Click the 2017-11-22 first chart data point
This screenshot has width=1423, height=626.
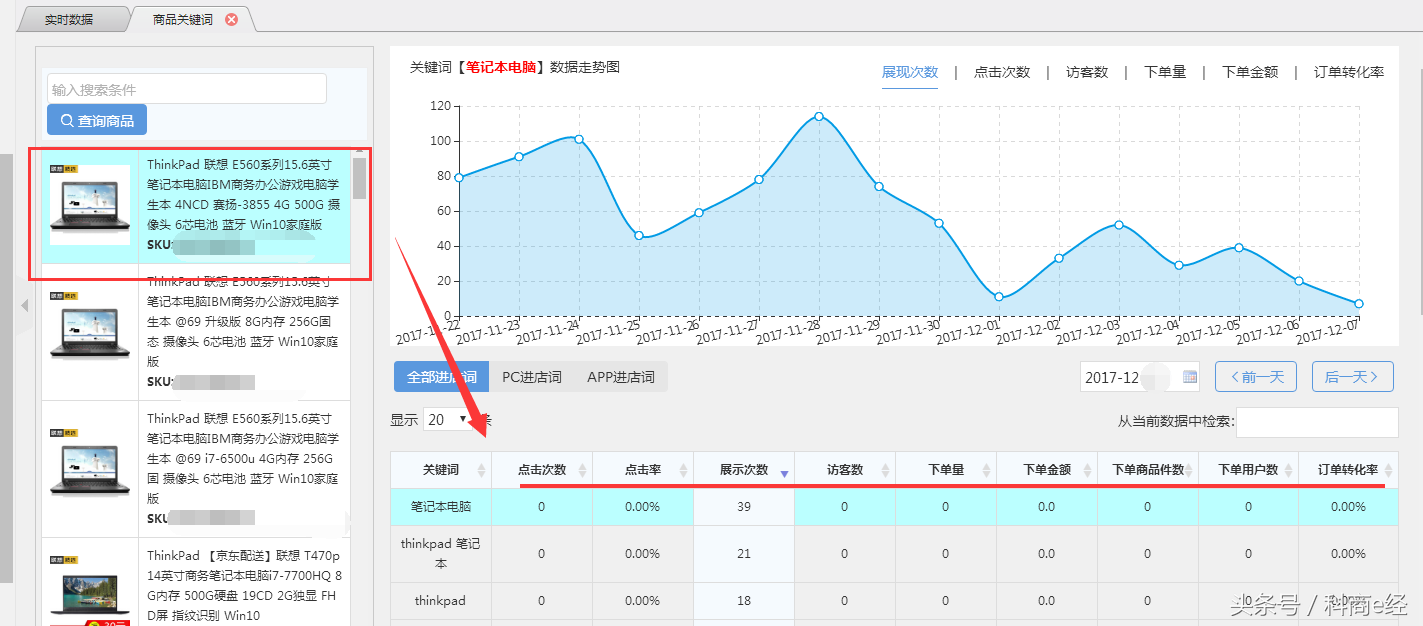[x=459, y=178]
